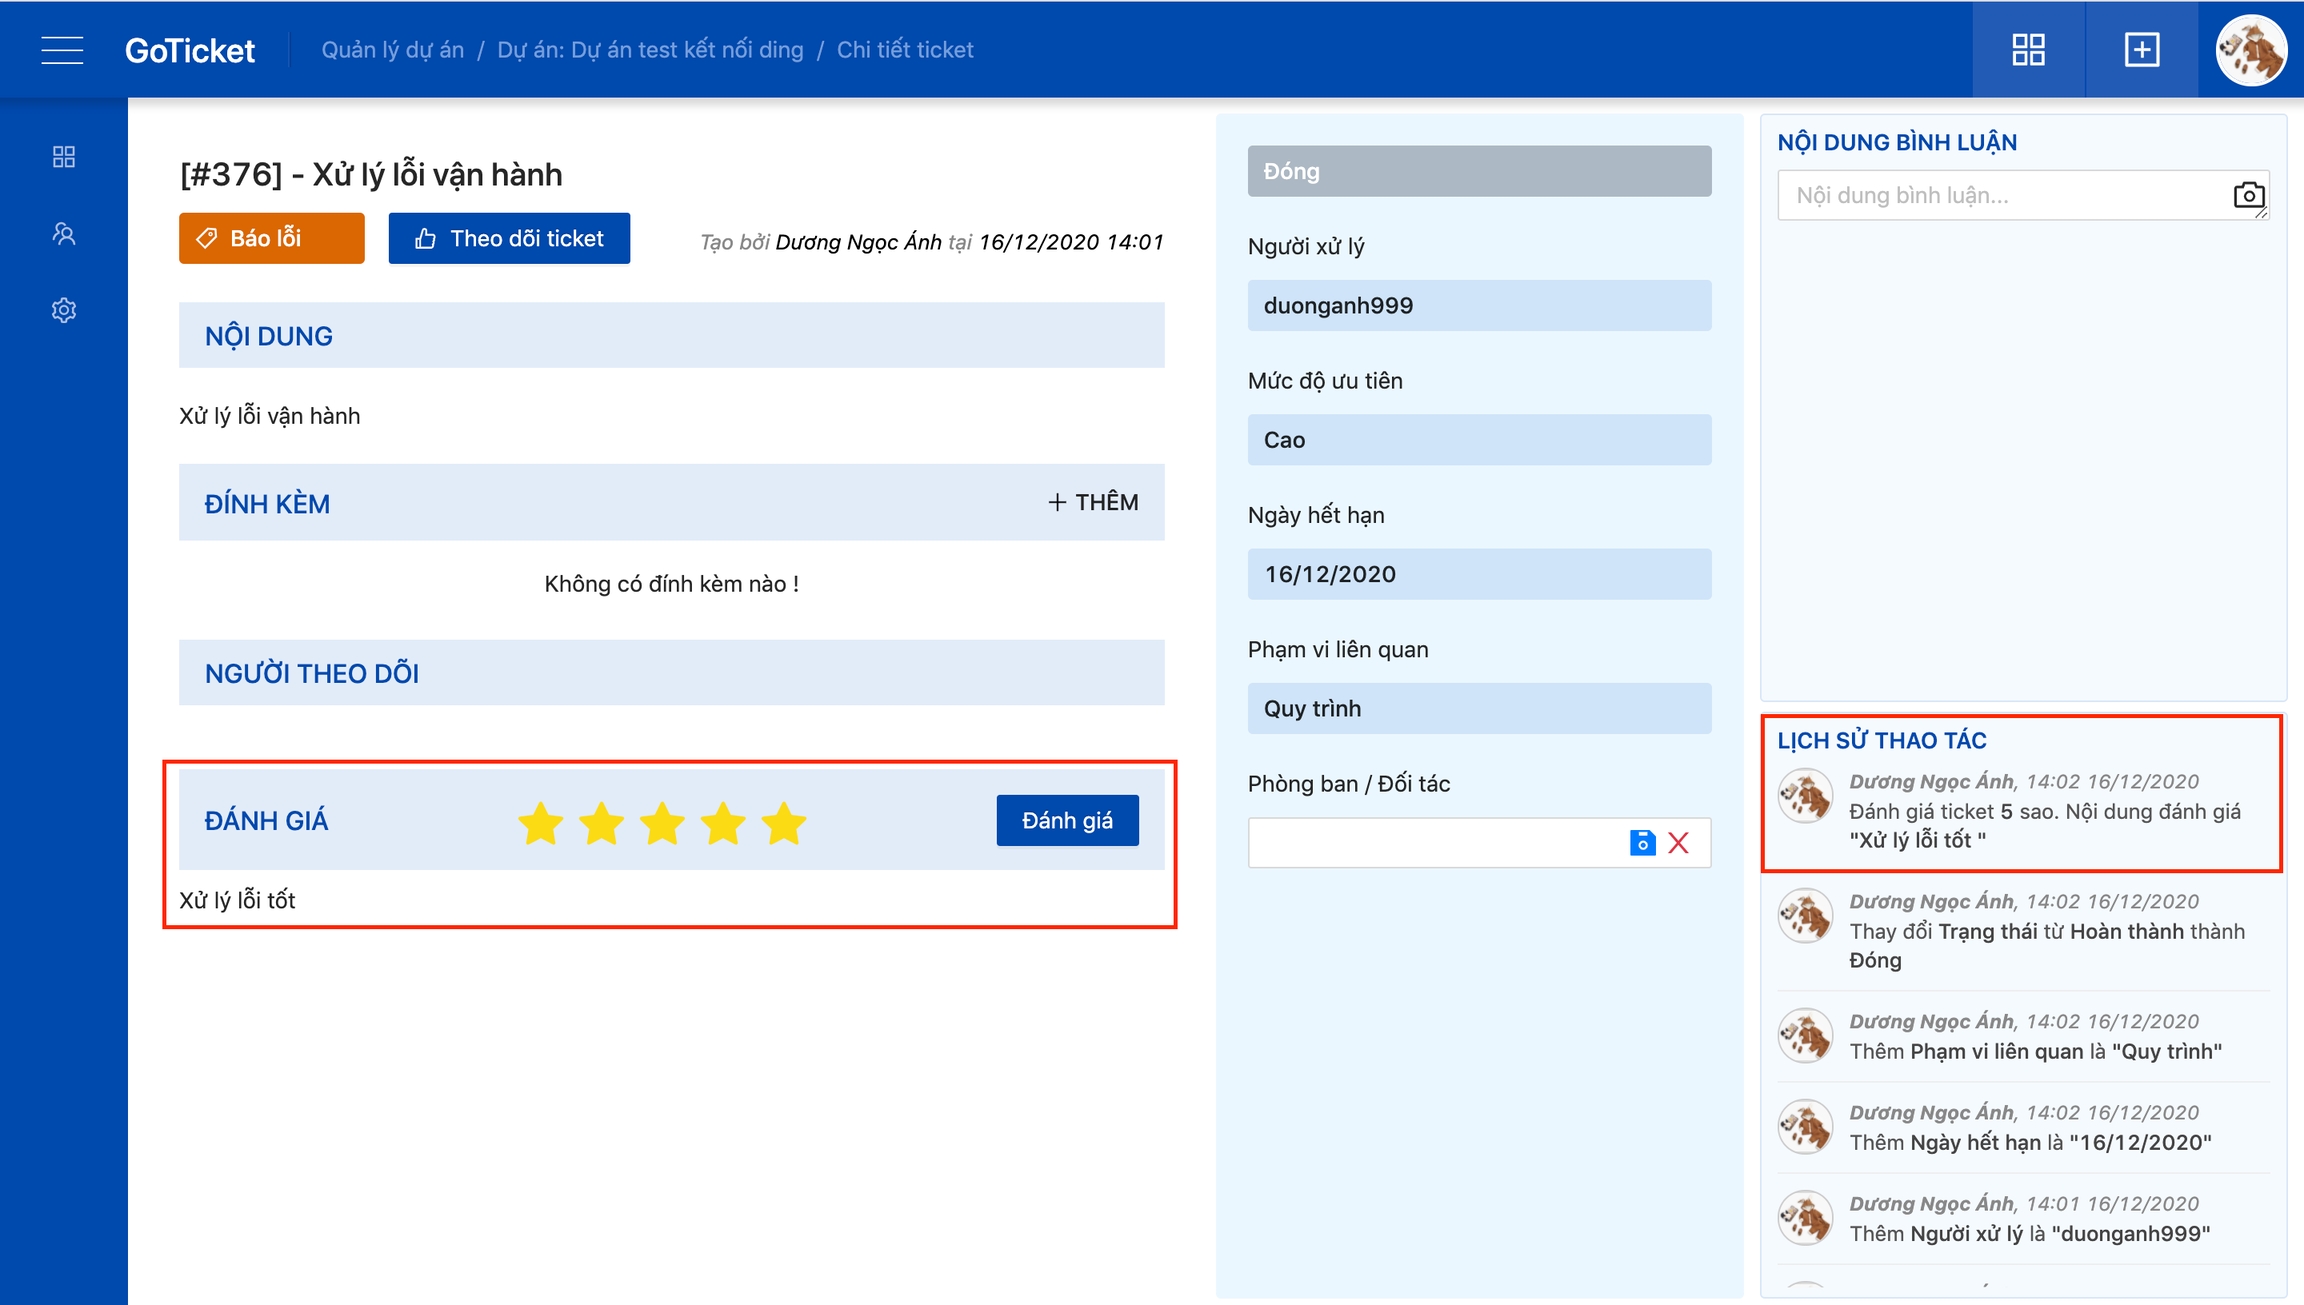
Task: Open Mức độ ưu tiên Cao dropdown
Action: pos(1479,440)
